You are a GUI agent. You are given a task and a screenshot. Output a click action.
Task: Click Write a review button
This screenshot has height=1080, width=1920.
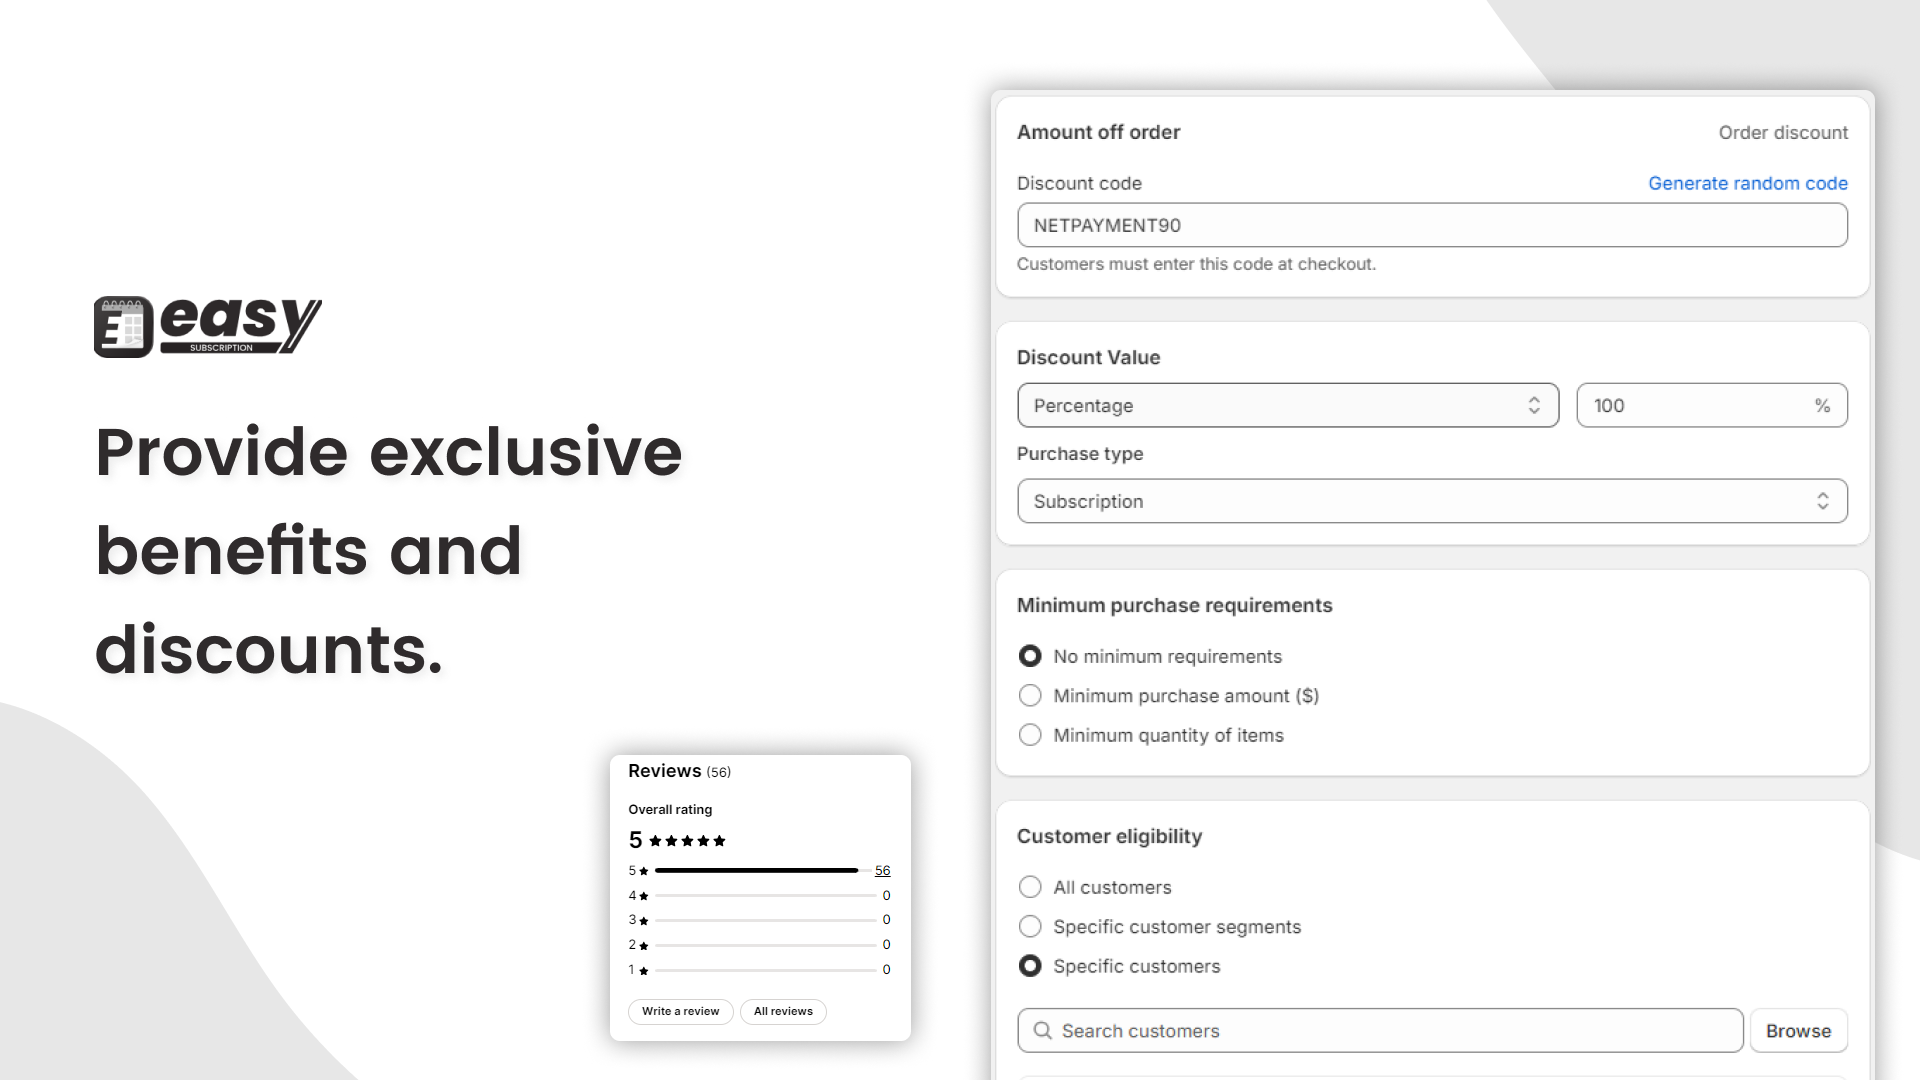[680, 1011]
